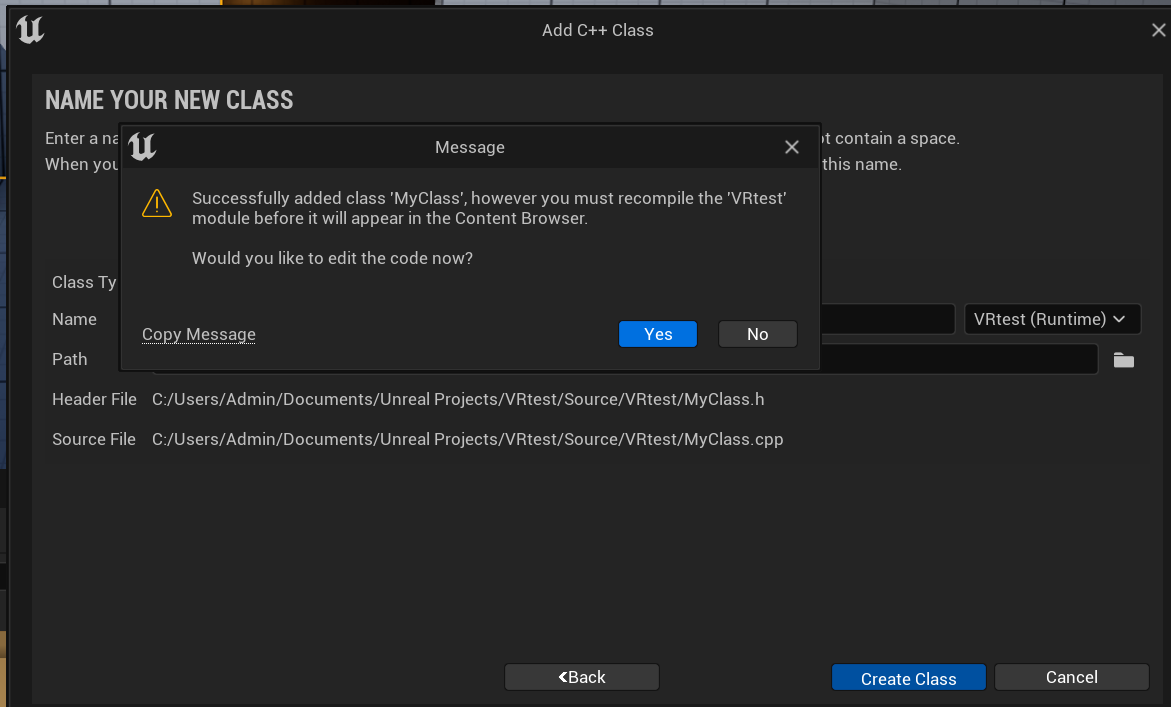Click Copy Message link
Image resolution: width=1171 pixels, height=707 pixels.
tap(199, 334)
